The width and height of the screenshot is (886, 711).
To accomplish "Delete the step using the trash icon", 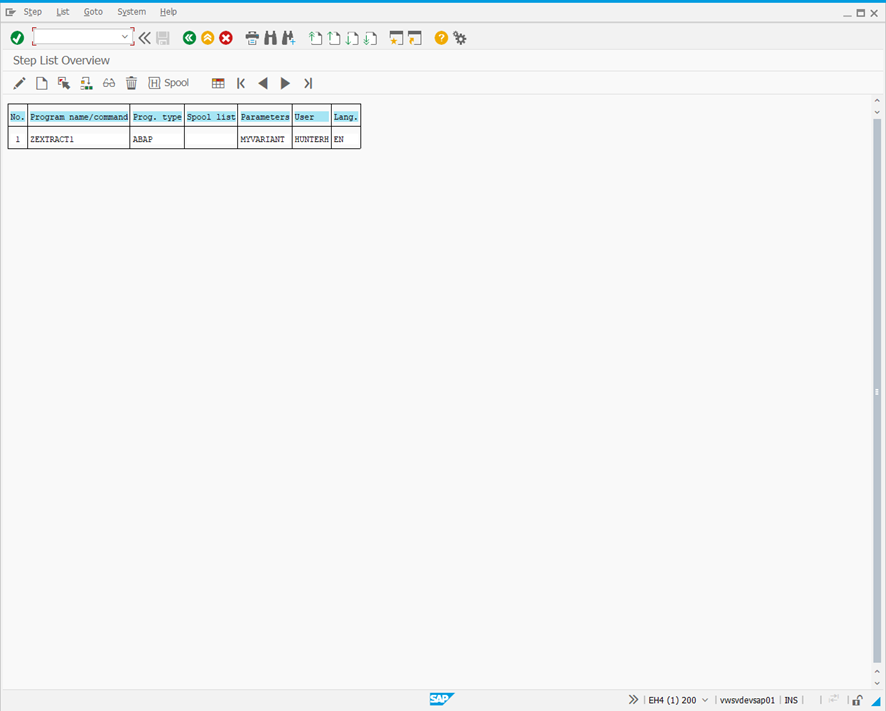I will click(131, 83).
